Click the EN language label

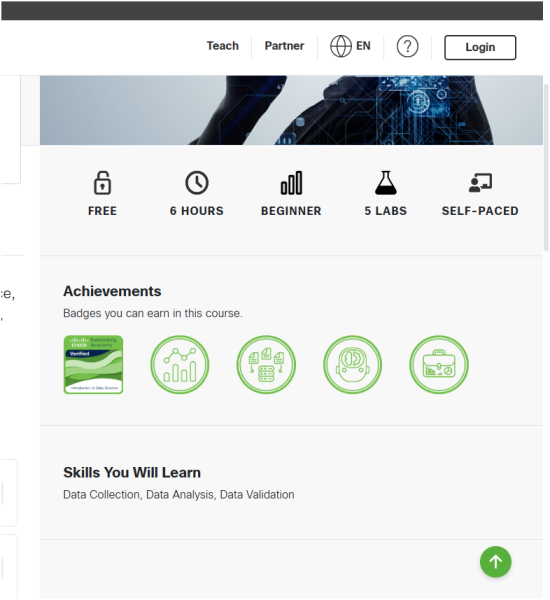click(x=363, y=46)
